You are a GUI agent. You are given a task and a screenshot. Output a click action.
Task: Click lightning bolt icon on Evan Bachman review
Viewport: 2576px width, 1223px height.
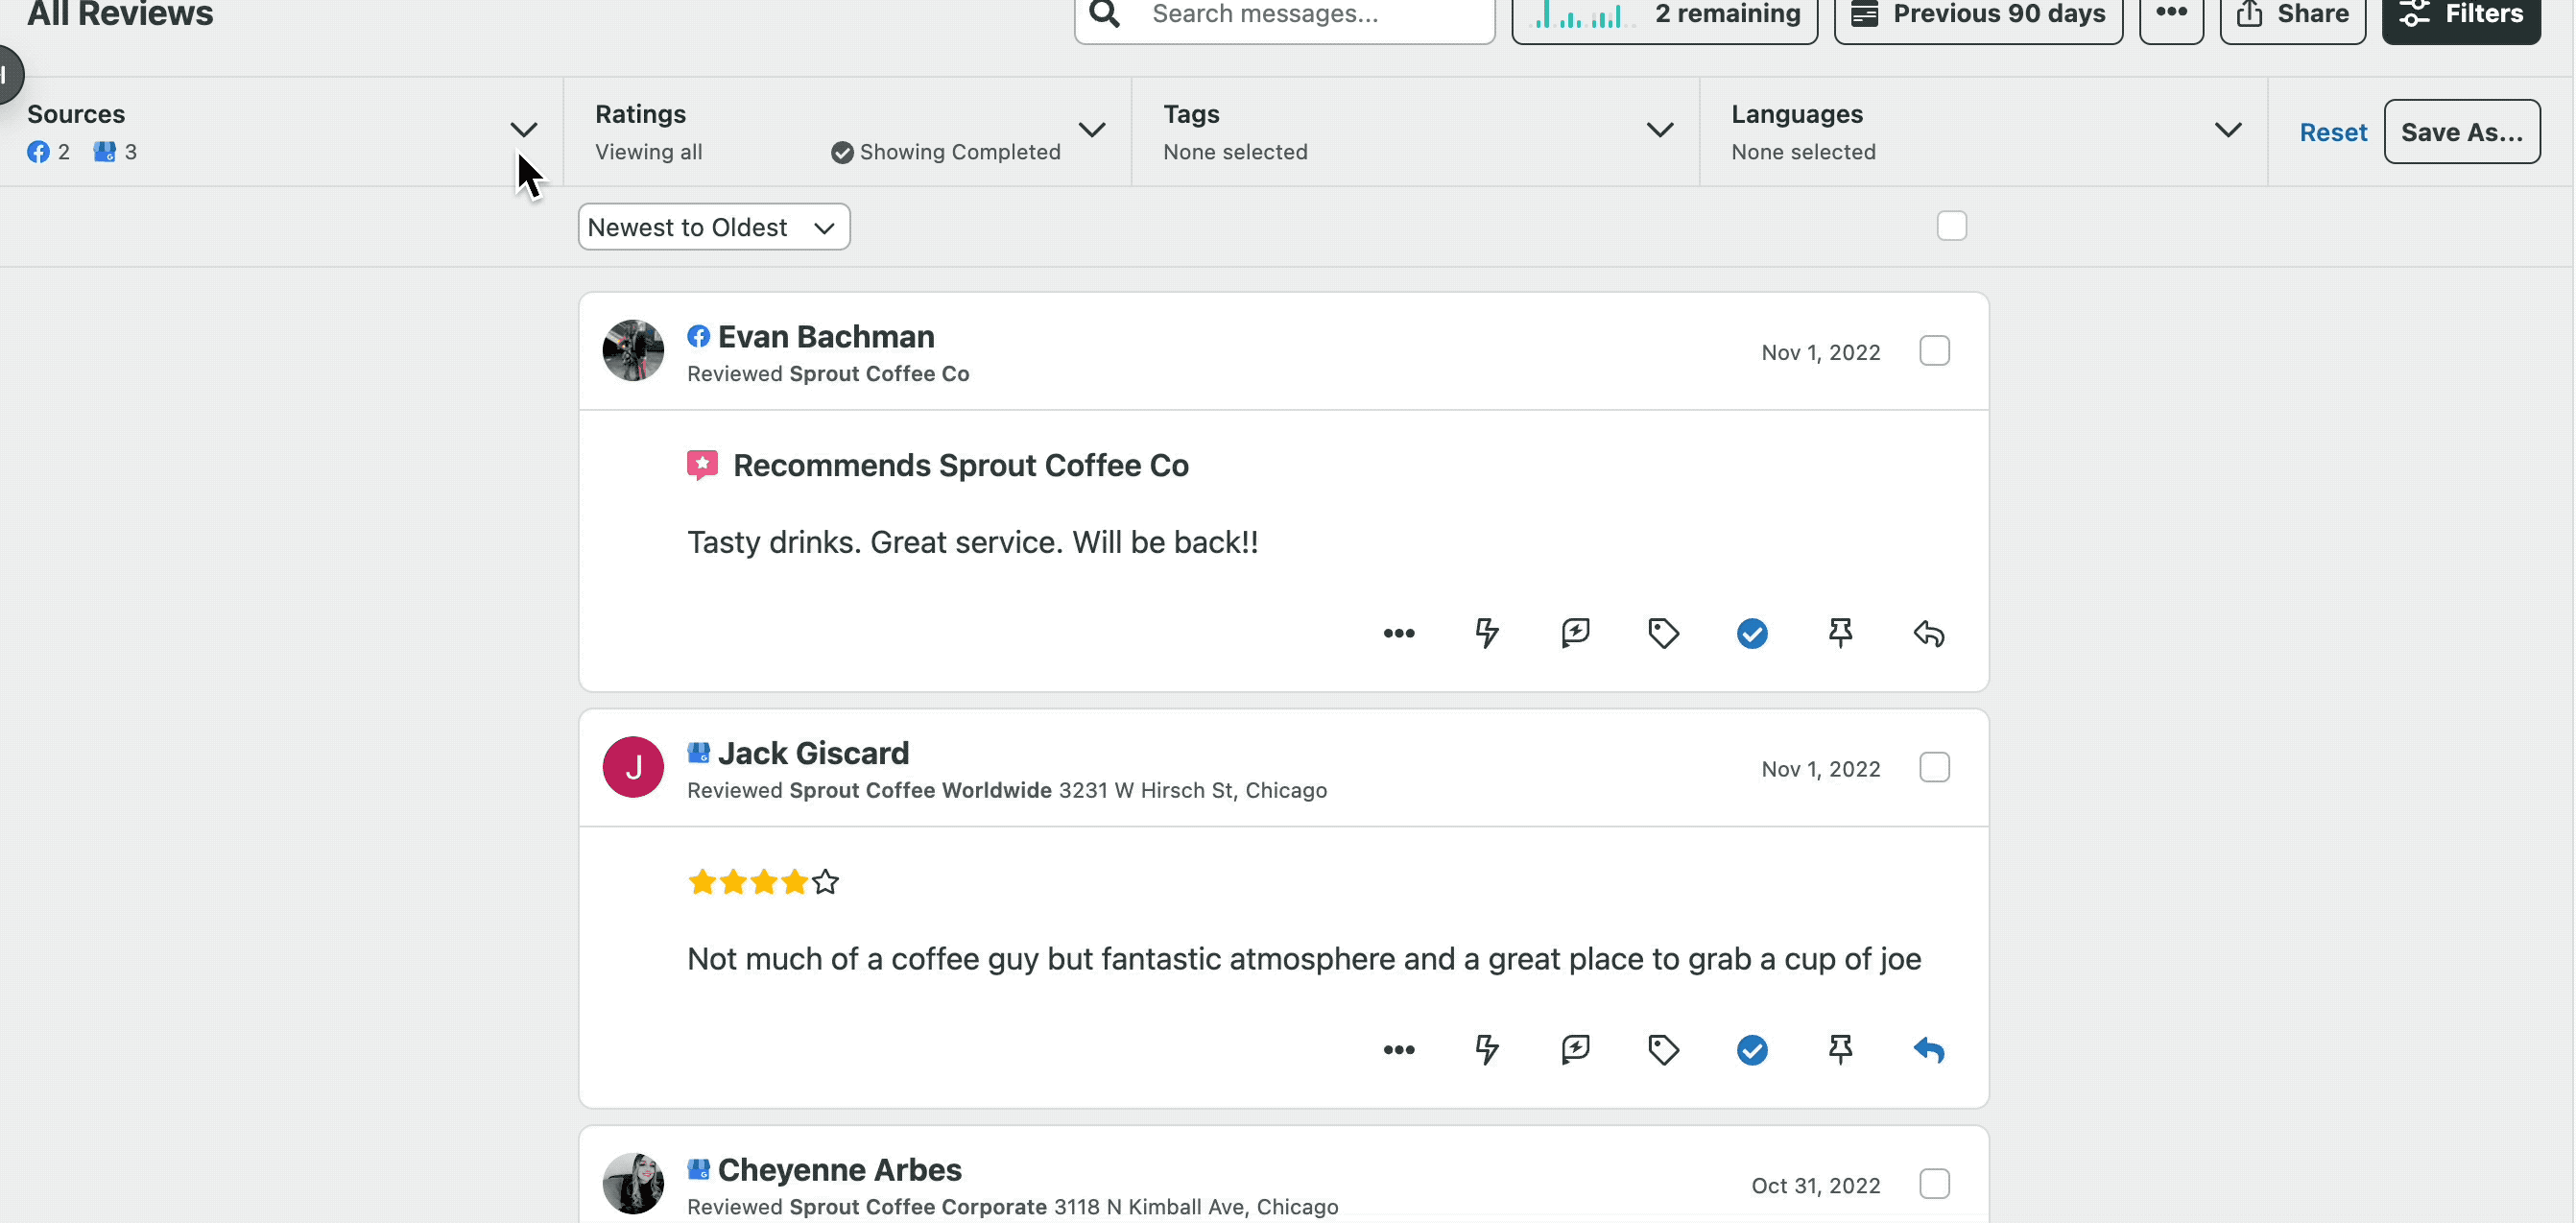pos(1487,633)
